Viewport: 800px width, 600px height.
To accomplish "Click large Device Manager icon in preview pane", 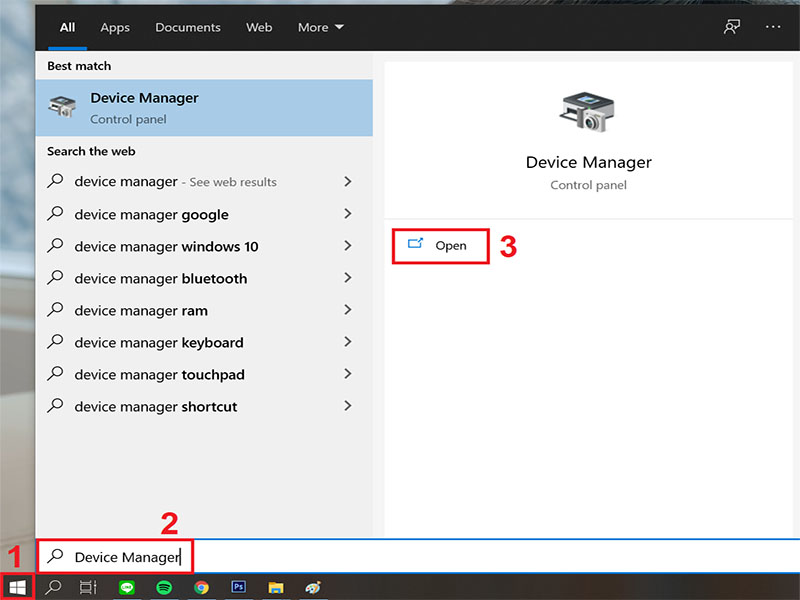I will click(x=587, y=112).
